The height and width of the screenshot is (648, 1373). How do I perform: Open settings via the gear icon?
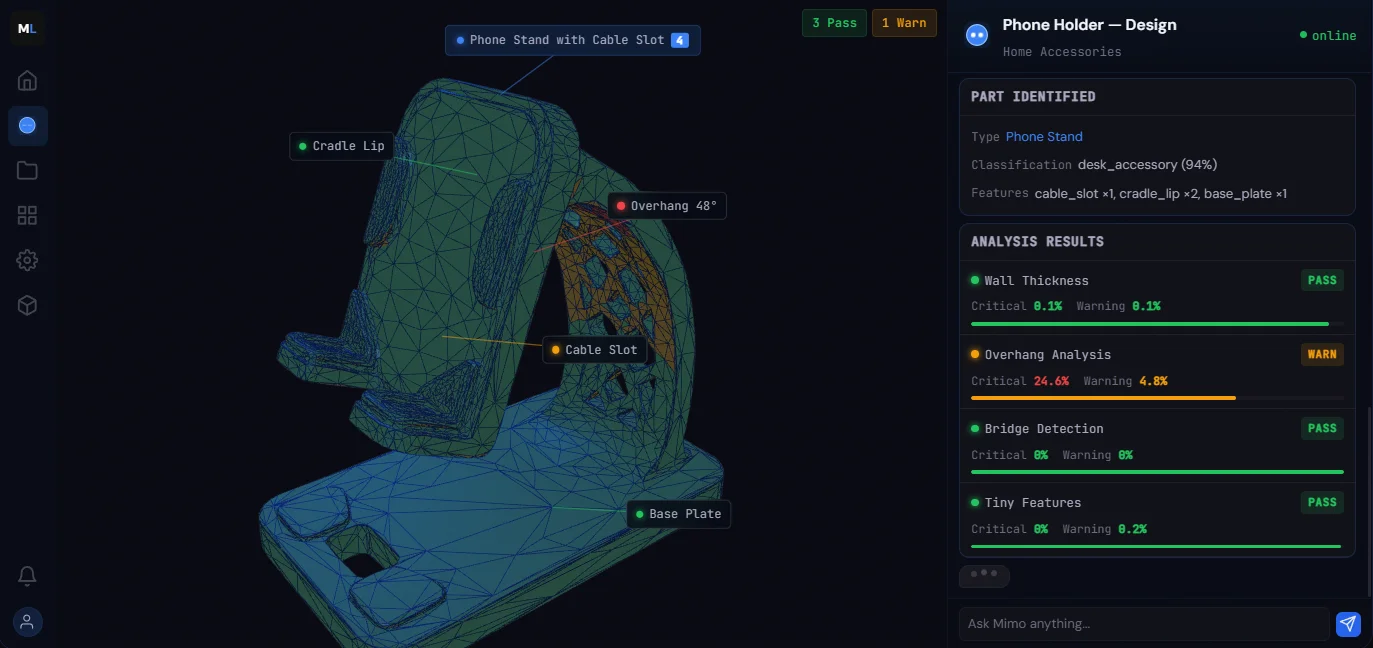click(27, 259)
